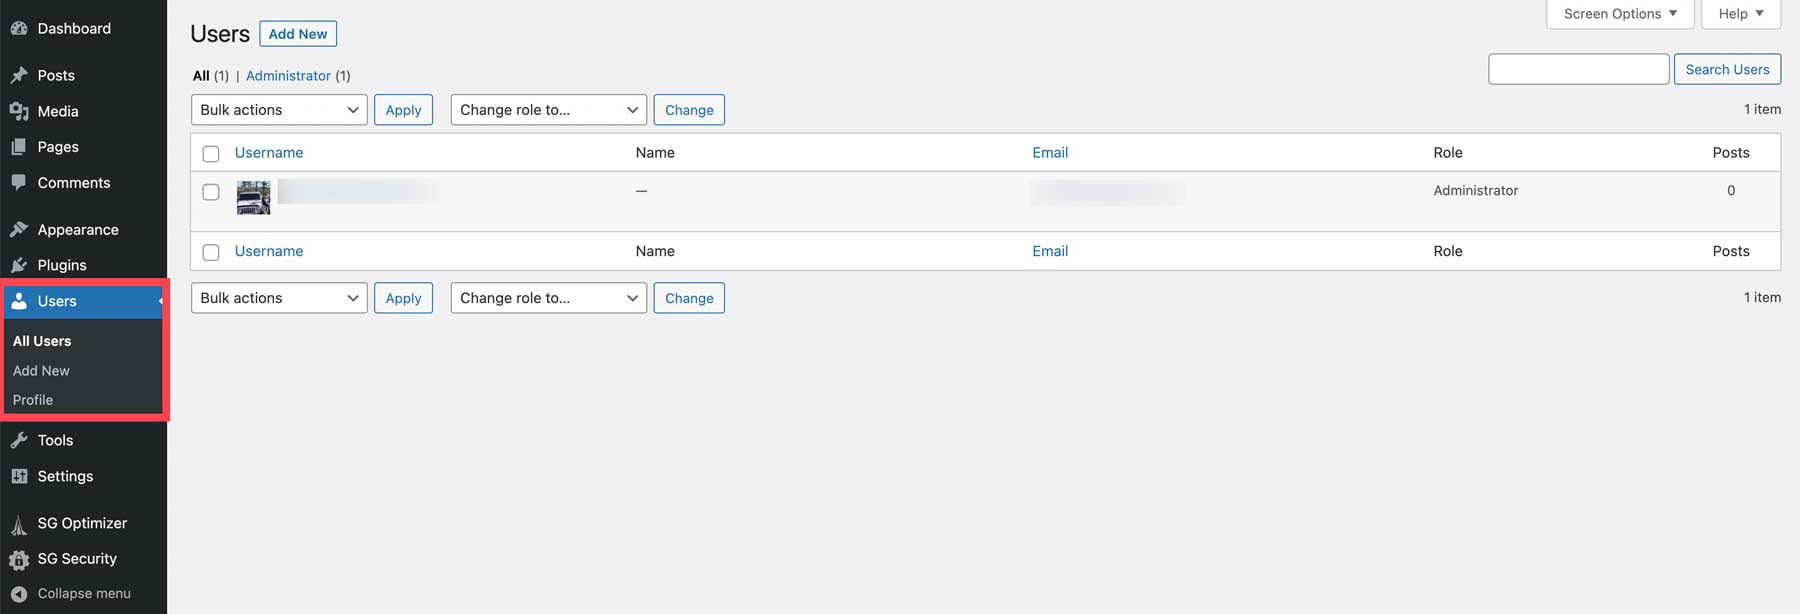Image resolution: width=1800 pixels, height=614 pixels.
Task: Open Media via its camera icon
Action: (19, 111)
